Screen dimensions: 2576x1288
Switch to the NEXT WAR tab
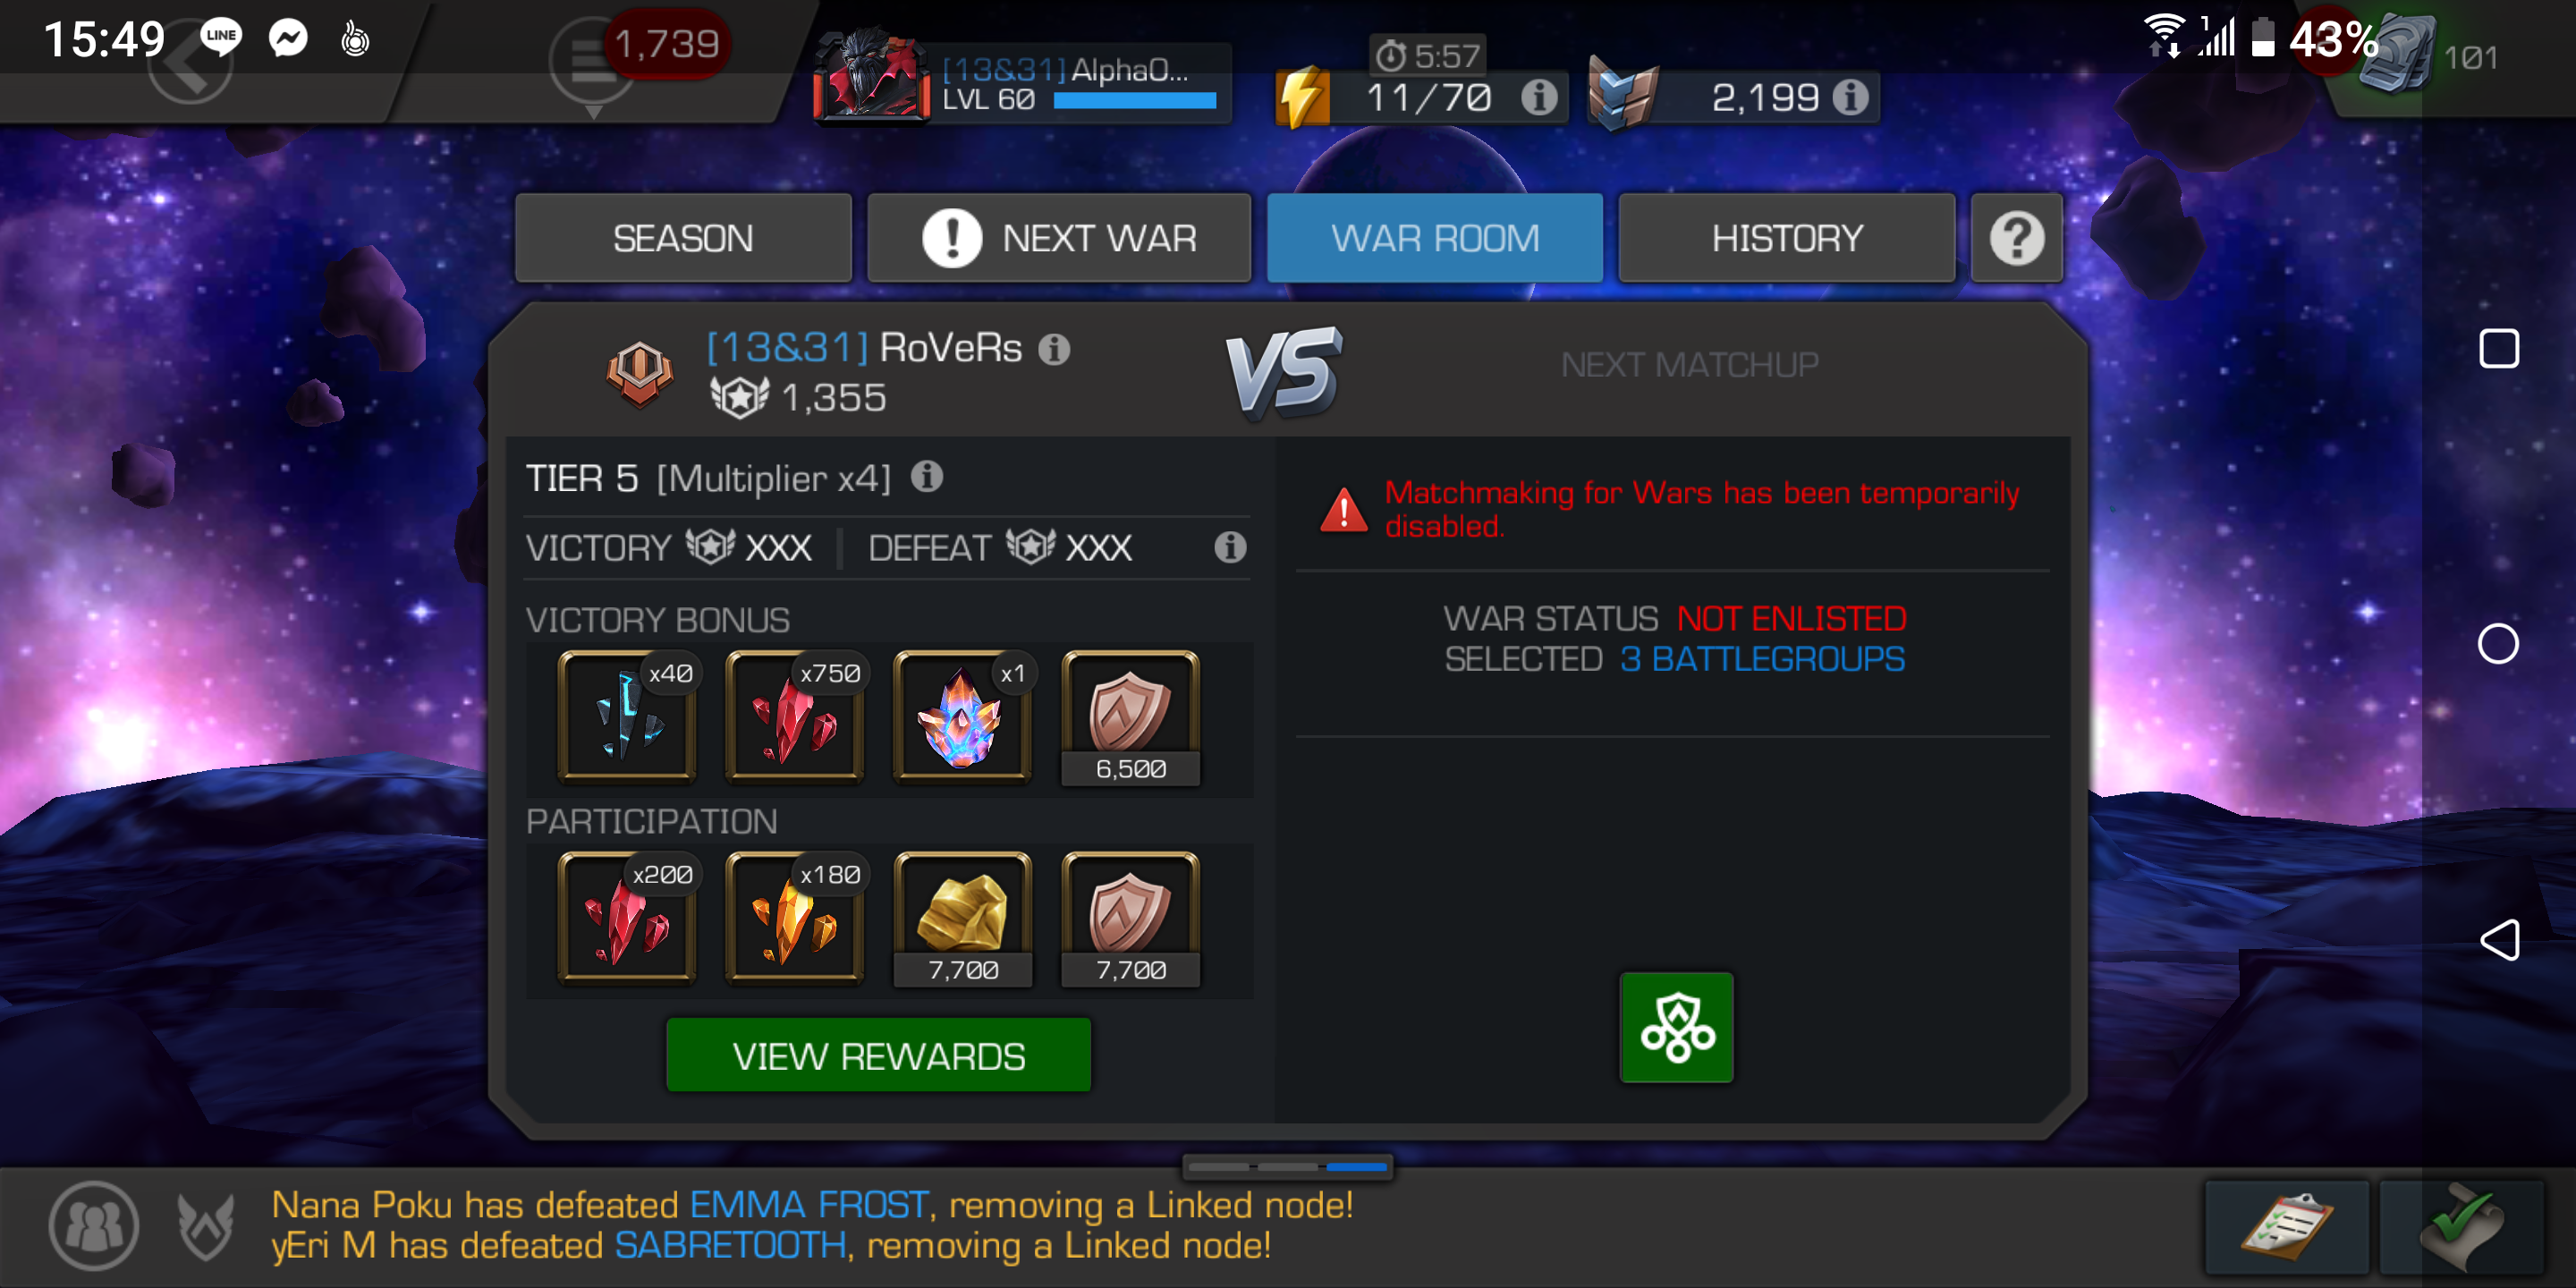click(1059, 238)
